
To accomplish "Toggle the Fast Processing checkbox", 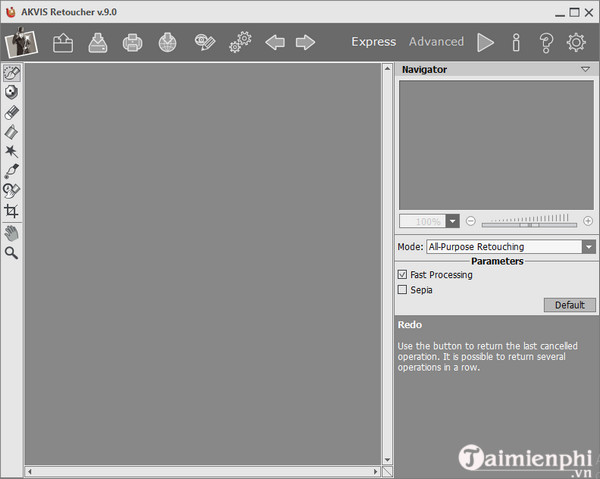I will (402, 274).
